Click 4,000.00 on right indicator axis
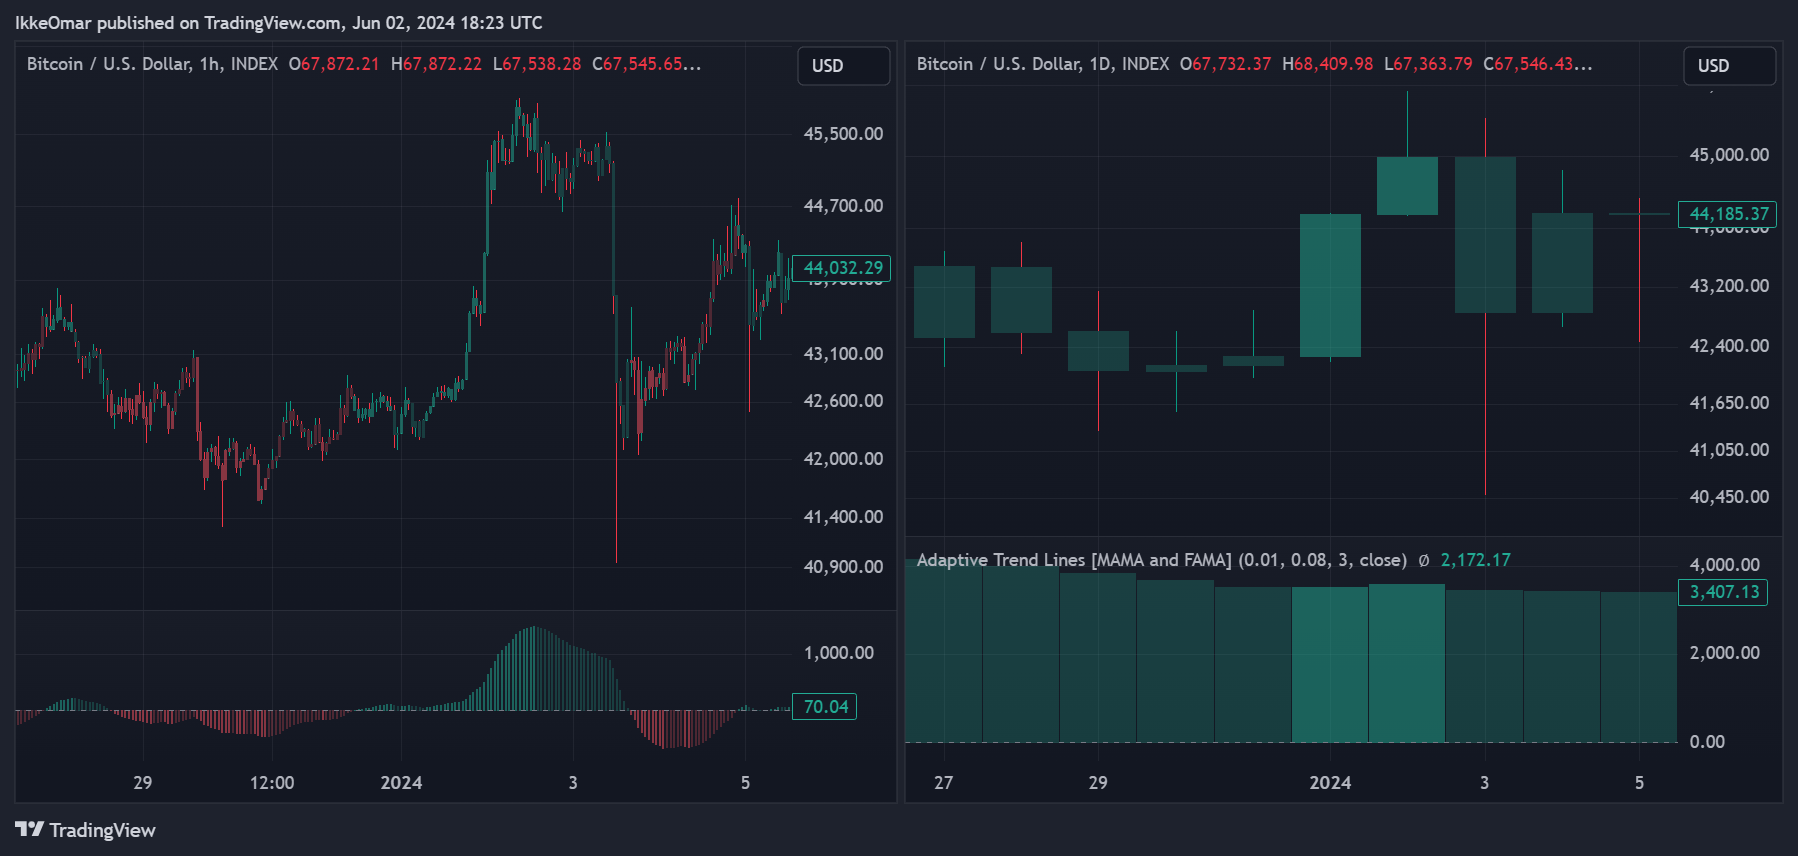1798x856 pixels. point(1724,565)
